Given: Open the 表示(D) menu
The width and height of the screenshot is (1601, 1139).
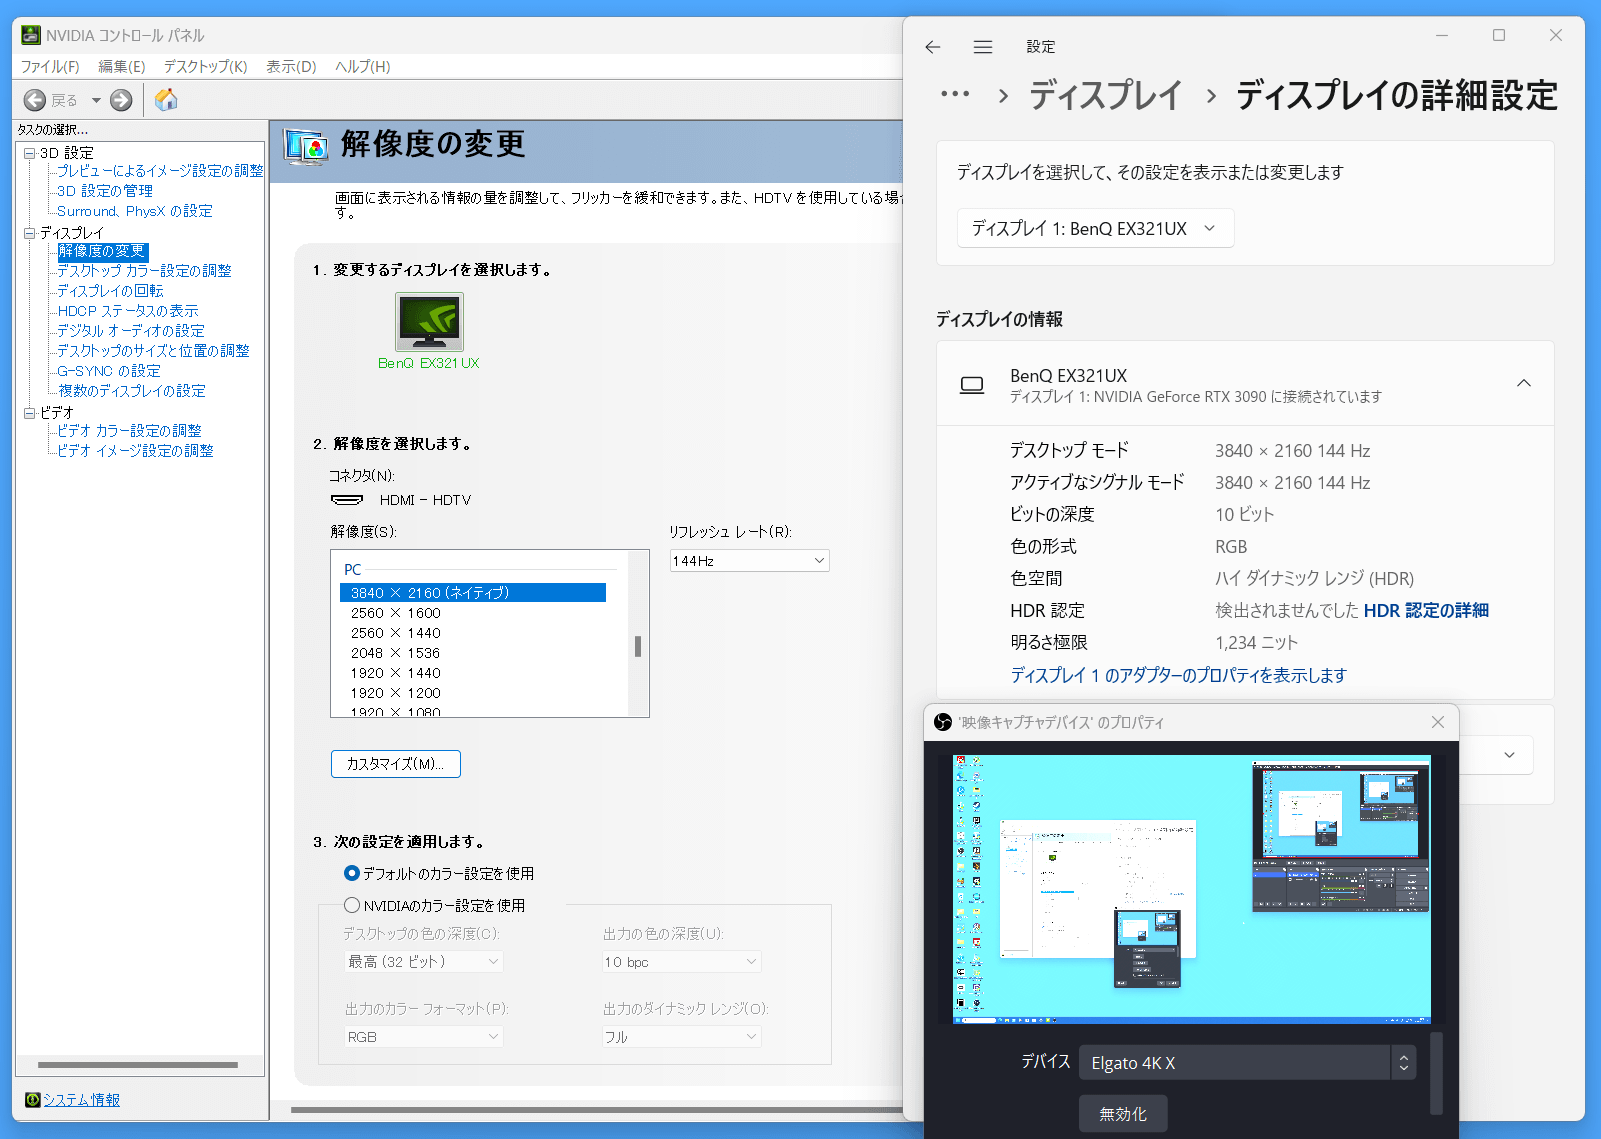Looking at the screenshot, I should (x=291, y=66).
